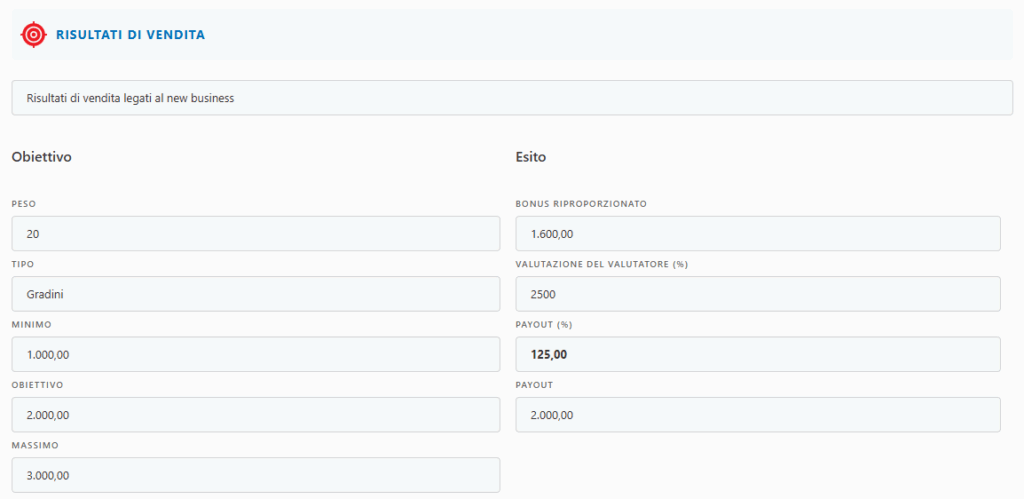Click the TIPO field label
Image resolution: width=1024 pixels, height=499 pixels.
(x=23, y=264)
